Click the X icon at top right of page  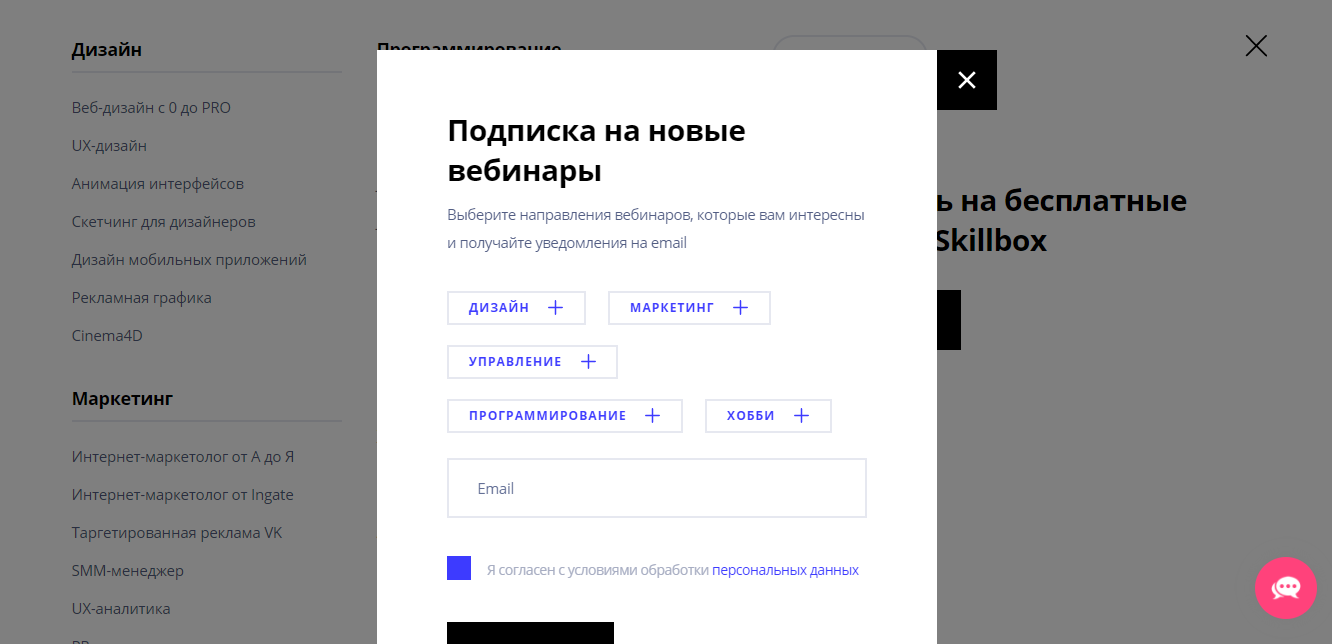click(1256, 45)
